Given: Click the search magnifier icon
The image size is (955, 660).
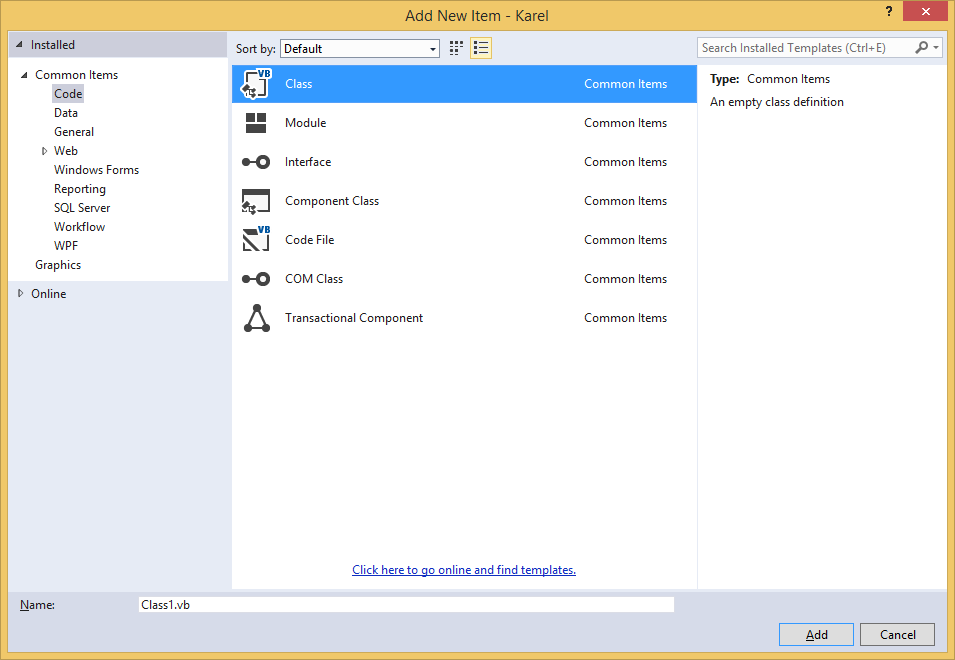Looking at the screenshot, I should (921, 47).
